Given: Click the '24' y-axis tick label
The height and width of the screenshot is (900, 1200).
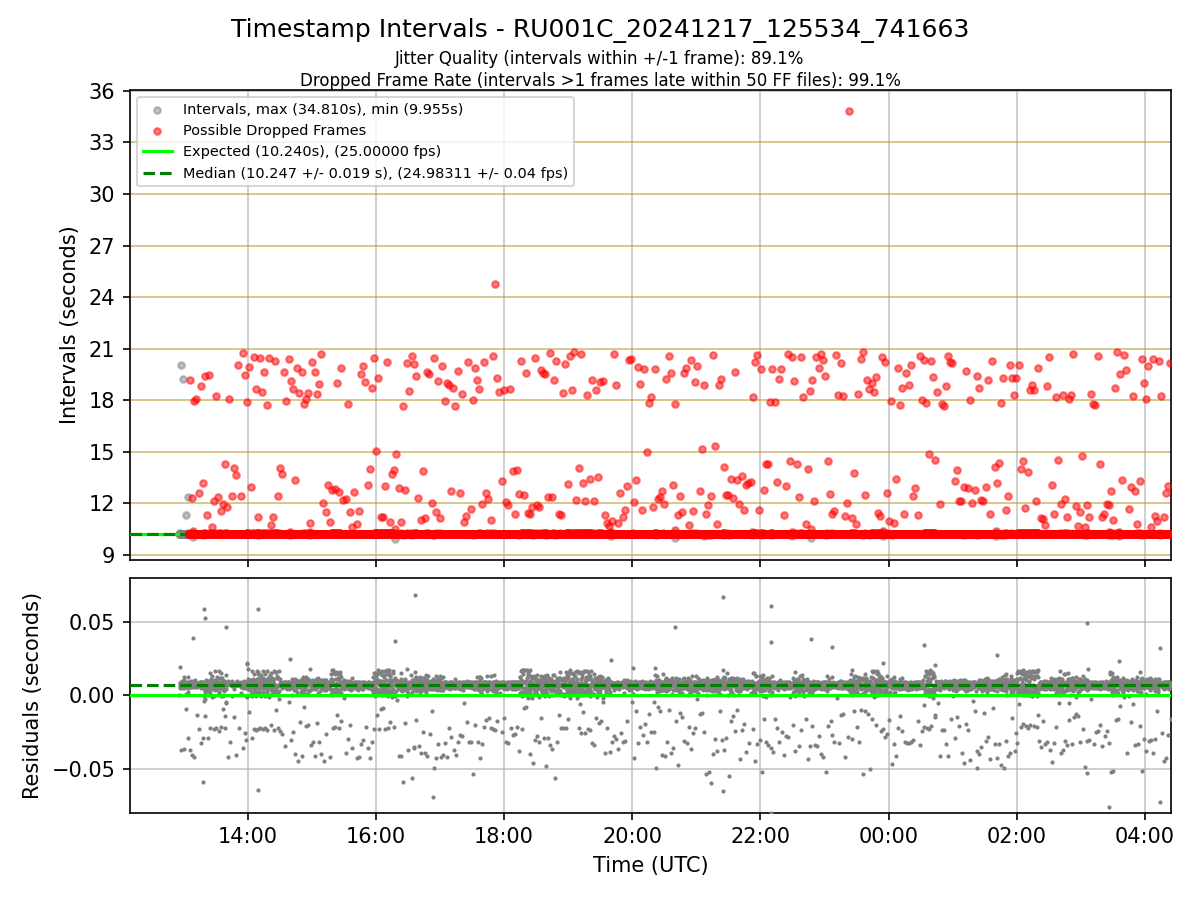Looking at the screenshot, I should 103,297.
